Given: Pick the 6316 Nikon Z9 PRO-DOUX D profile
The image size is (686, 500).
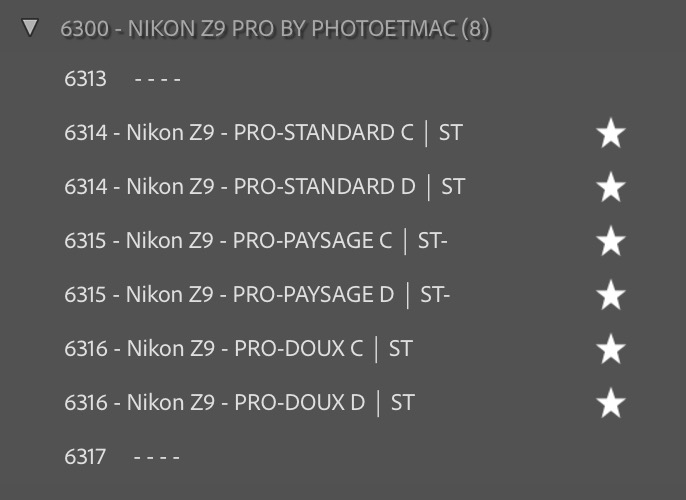Looking at the screenshot, I should (239, 403).
